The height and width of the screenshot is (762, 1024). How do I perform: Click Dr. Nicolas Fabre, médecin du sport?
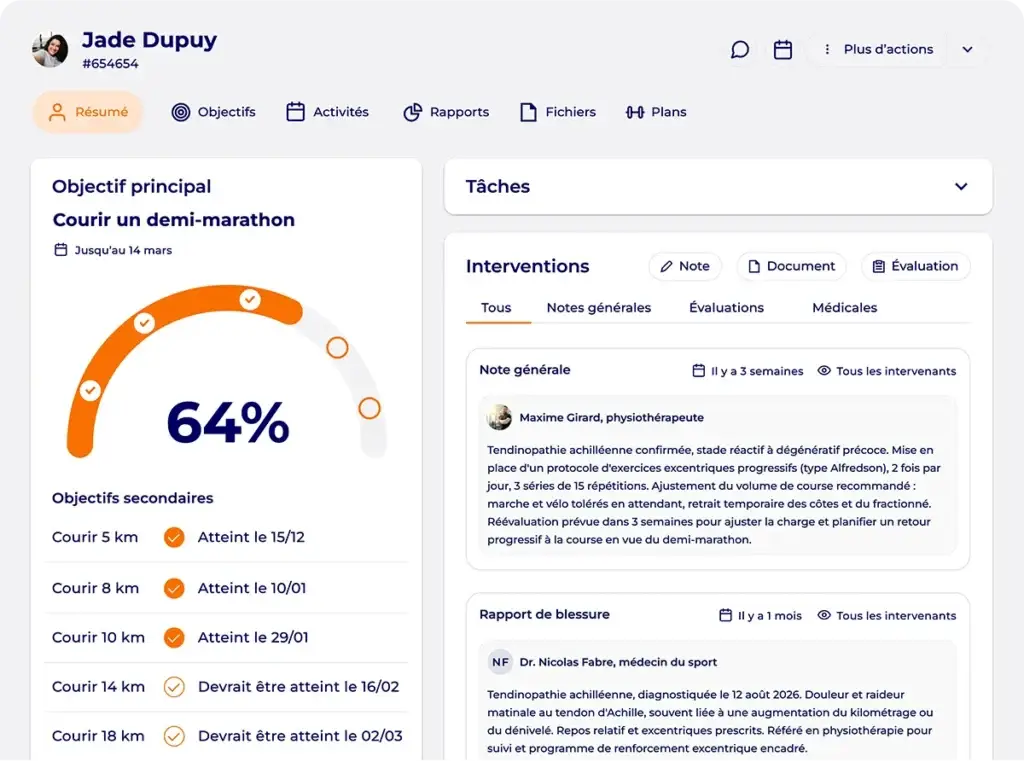point(618,662)
